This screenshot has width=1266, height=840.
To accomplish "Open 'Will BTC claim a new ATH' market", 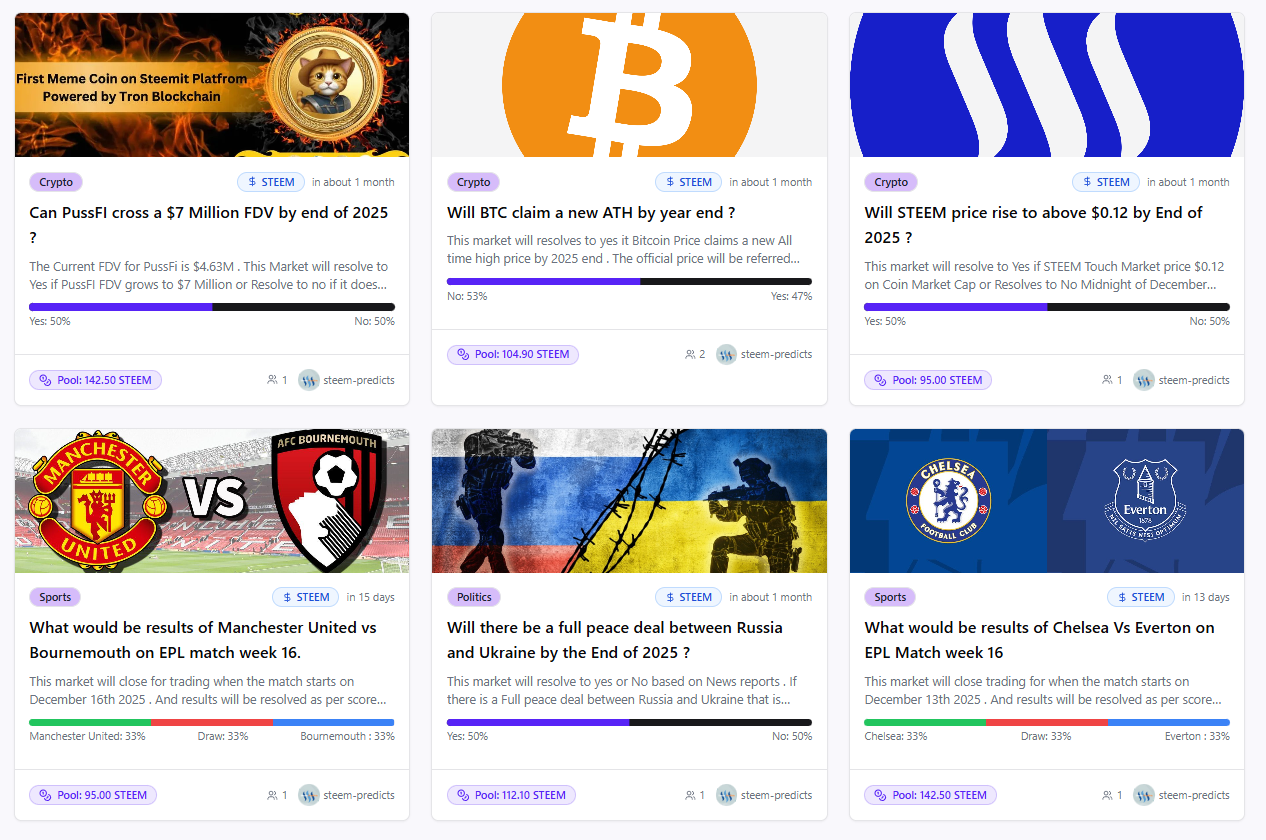I will coord(591,212).
